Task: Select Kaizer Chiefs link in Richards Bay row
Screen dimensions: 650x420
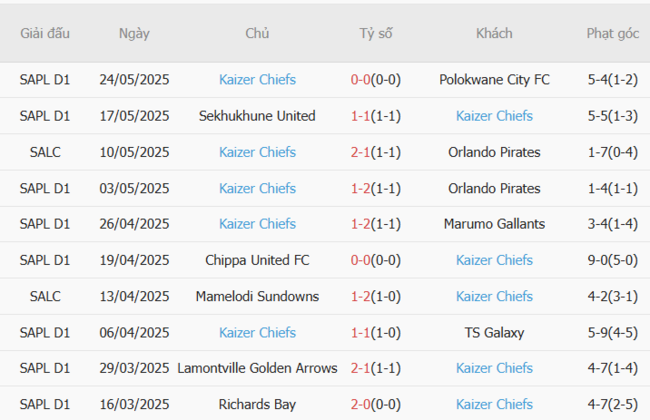Action: click(x=494, y=404)
